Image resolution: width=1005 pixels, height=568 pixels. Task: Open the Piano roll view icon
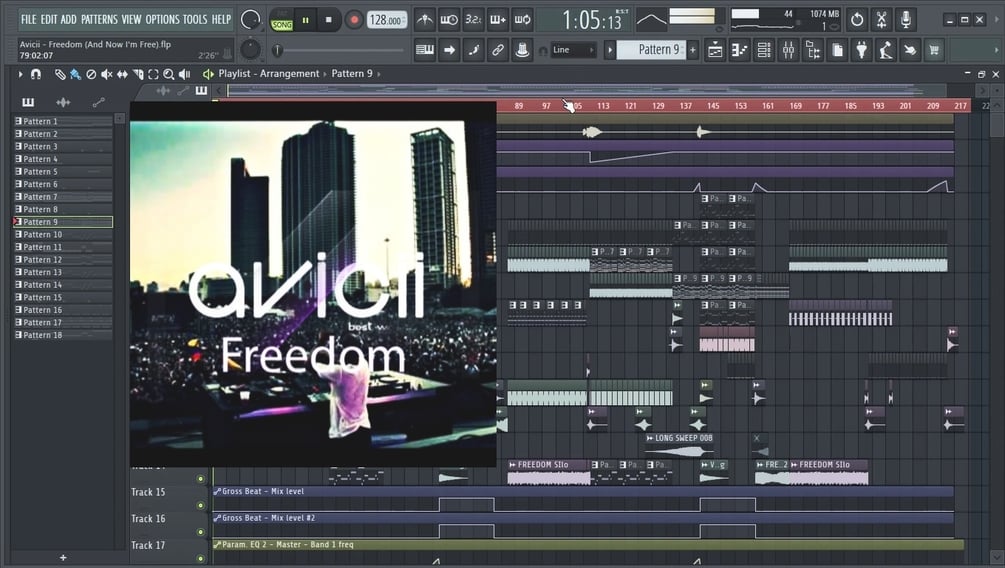pos(739,50)
